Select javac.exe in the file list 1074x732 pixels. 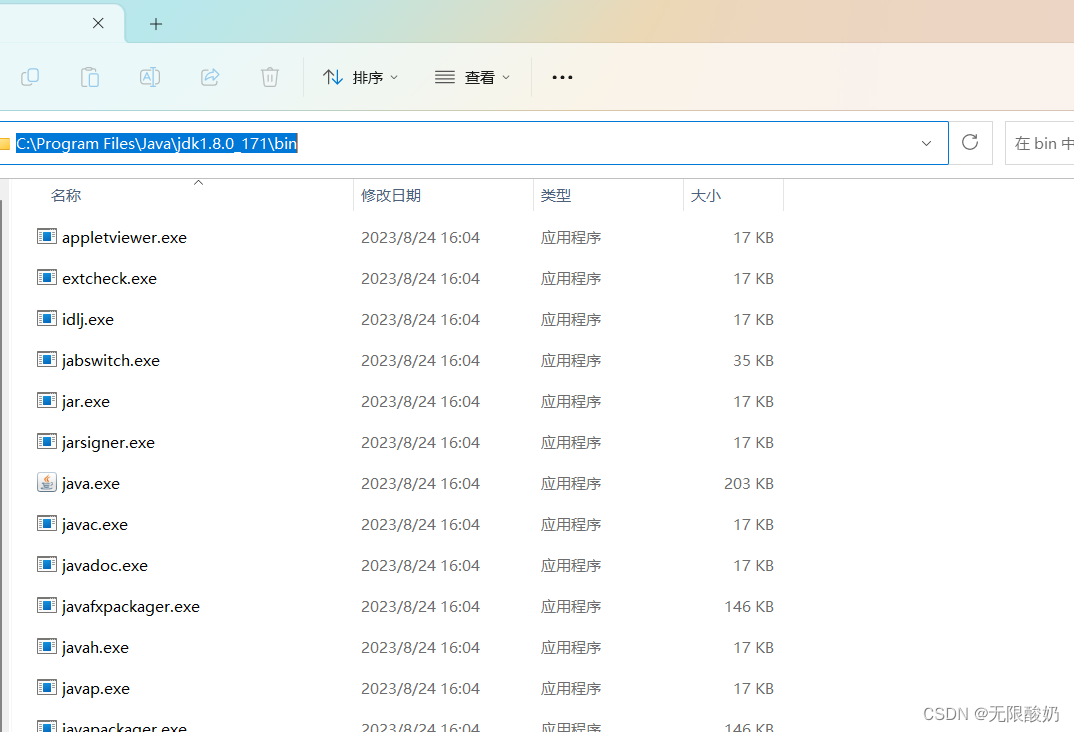click(95, 524)
